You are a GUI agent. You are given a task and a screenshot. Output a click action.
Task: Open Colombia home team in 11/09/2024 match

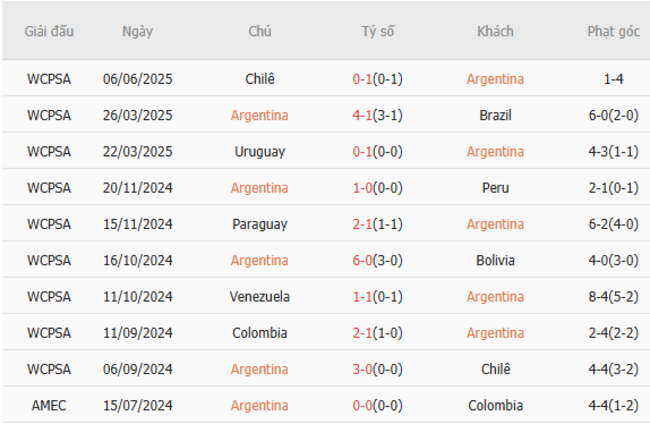click(x=259, y=333)
